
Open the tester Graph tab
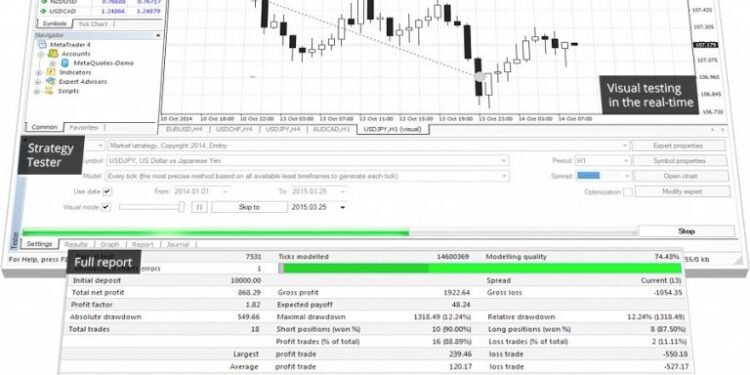click(x=110, y=244)
